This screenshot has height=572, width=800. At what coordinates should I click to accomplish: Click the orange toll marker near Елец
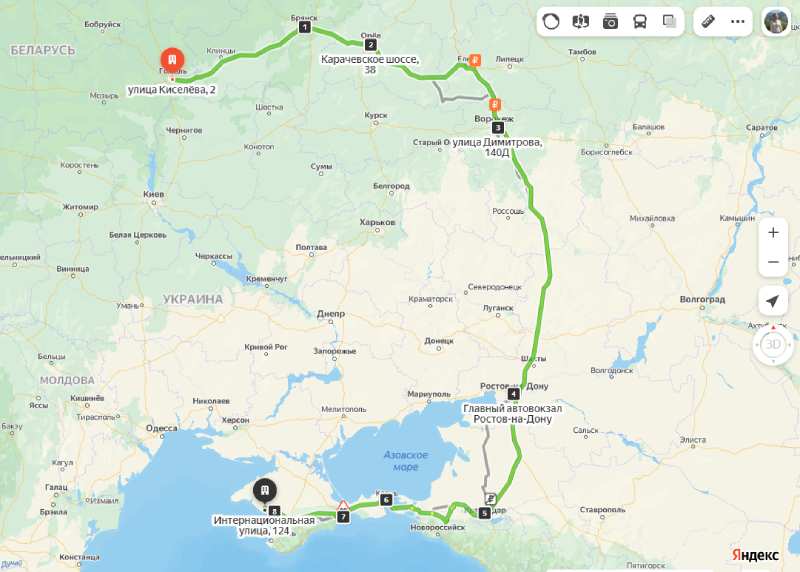coord(476,61)
